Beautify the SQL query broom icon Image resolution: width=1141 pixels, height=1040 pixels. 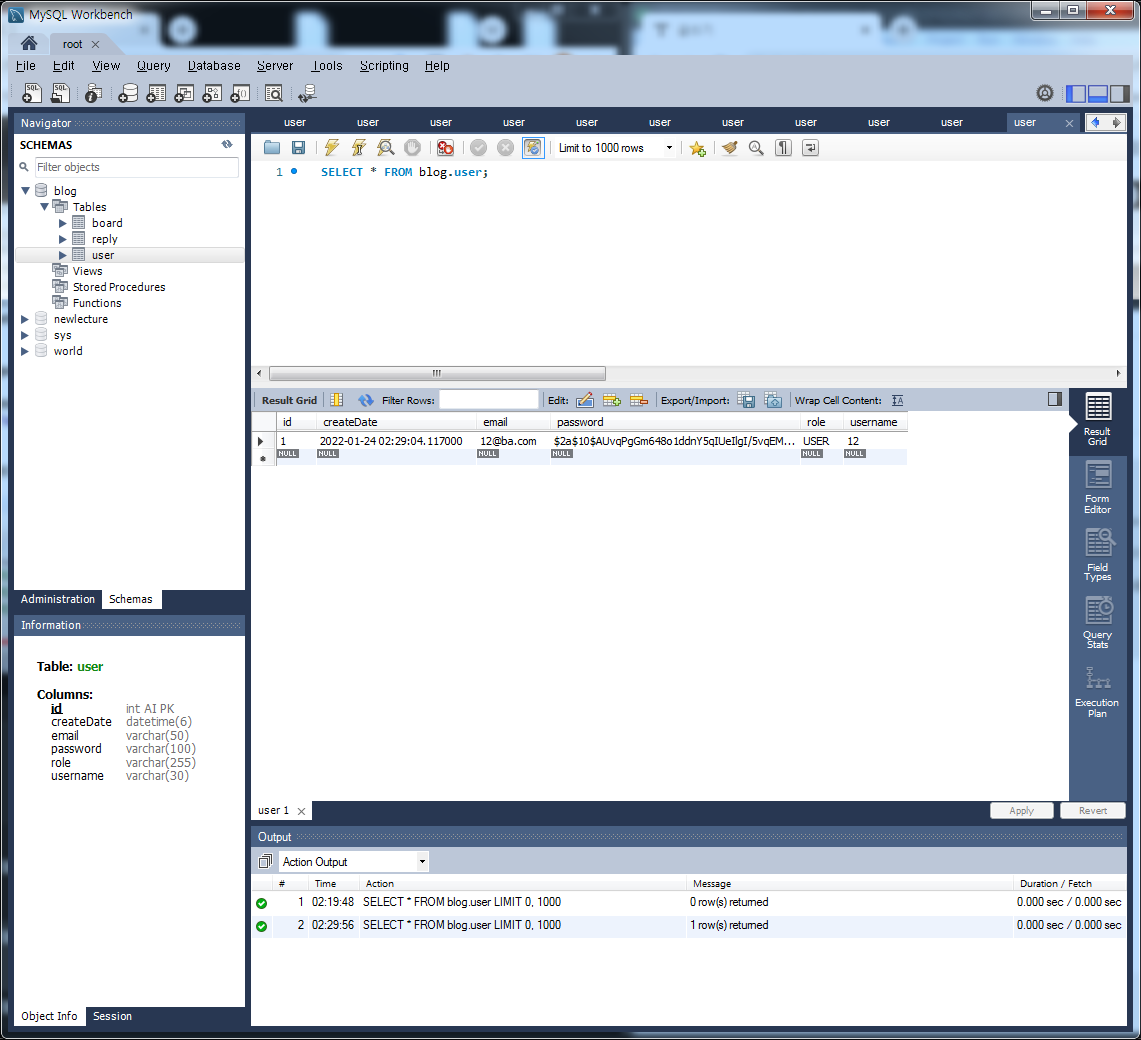tap(730, 148)
